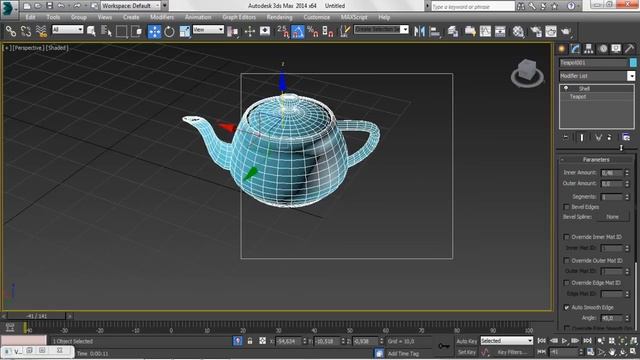Viewport: 640px width, 360px height.
Task: Uncheck Auto Smooth Edge
Action: tap(566, 307)
